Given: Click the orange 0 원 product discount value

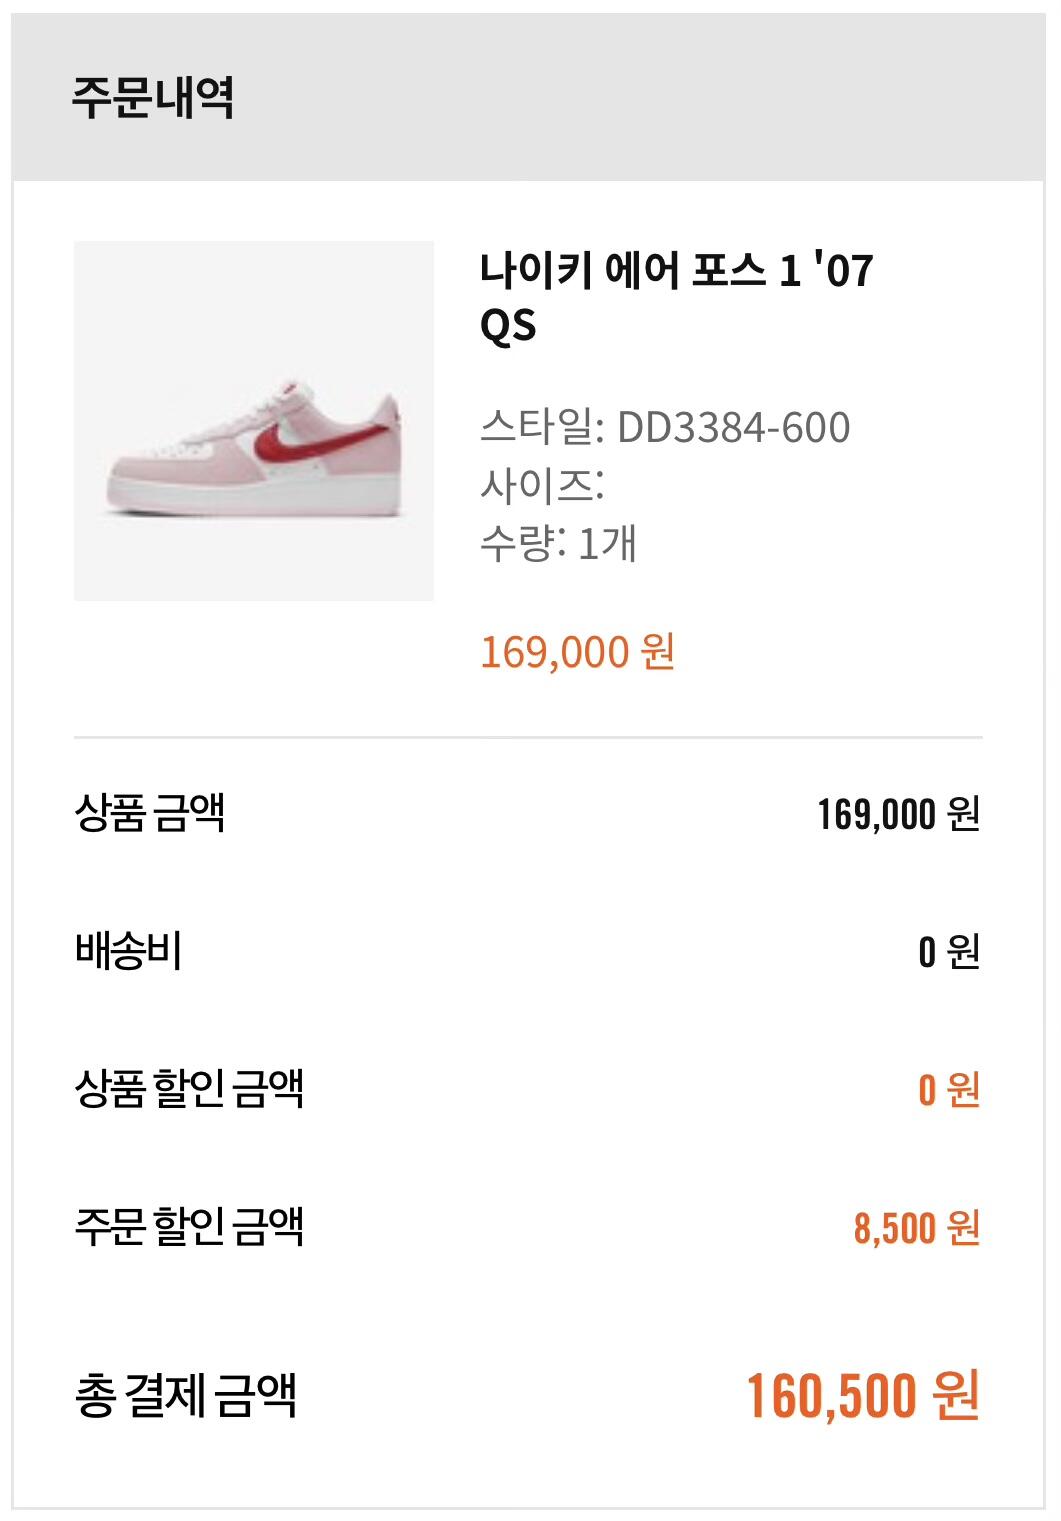Looking at the screenshot, I should [948, 1090].
